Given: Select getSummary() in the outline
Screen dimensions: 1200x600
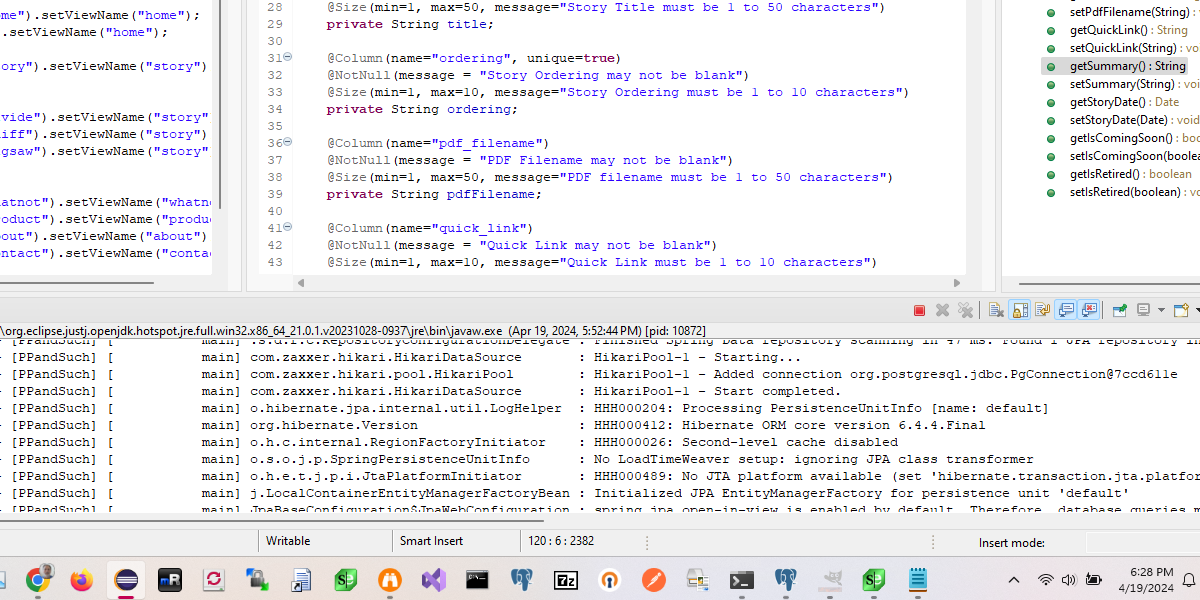Looking at the screenshot, I should coord(1126,66).
